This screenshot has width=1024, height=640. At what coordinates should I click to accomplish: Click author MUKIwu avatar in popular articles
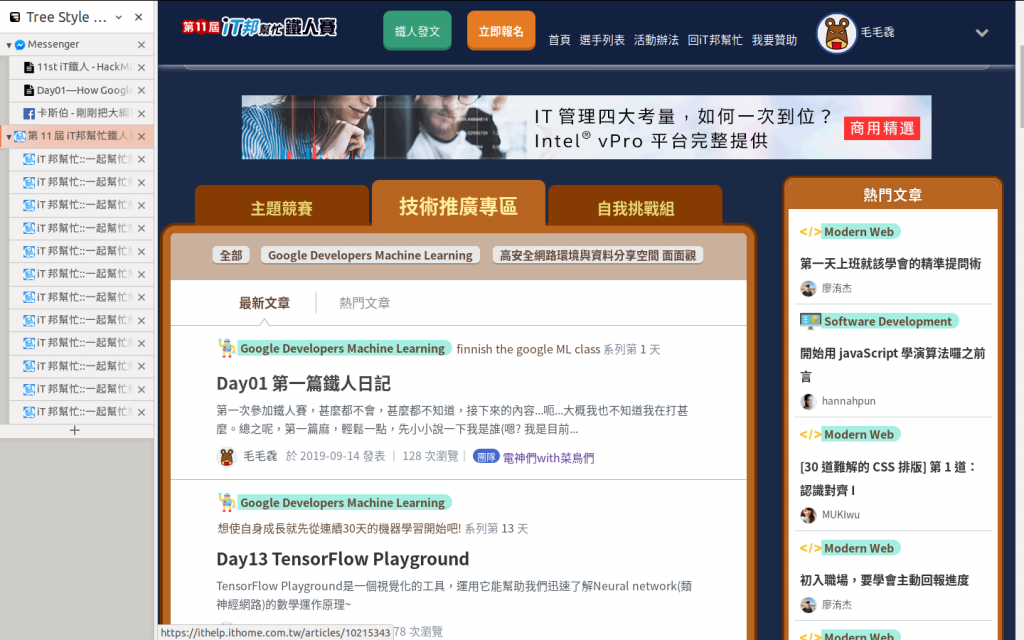click(x=808, y=515)
